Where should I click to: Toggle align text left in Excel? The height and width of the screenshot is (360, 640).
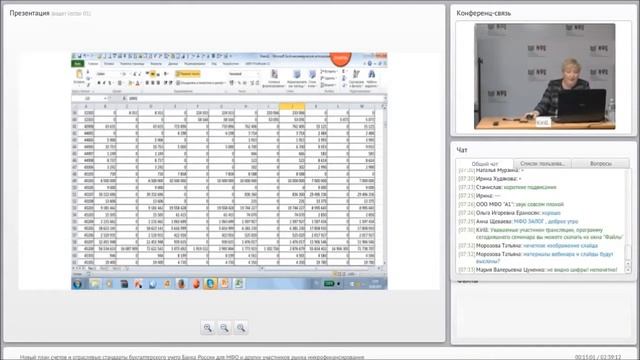(x=147, y=83)
